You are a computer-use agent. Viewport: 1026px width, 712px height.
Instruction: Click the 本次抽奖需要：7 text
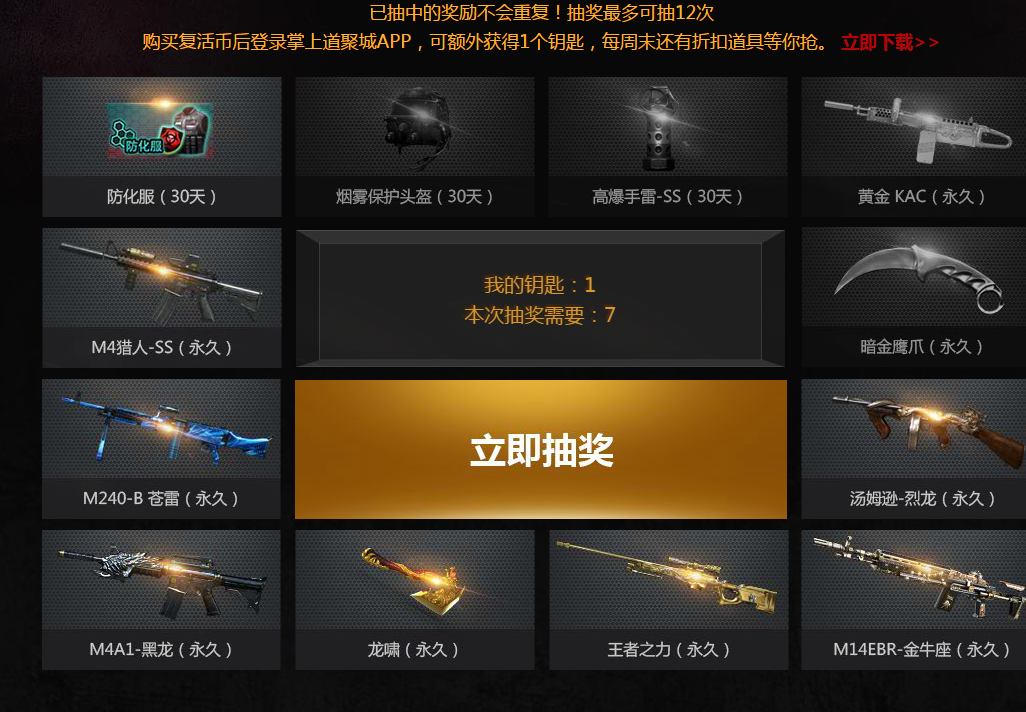click(540, 315)
